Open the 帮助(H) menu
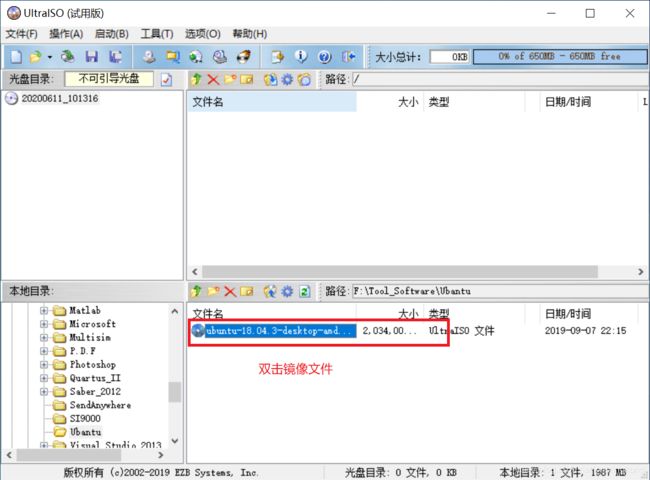Image resolution: width=650 pixels, height=480 pixels. tap(250, 34)
